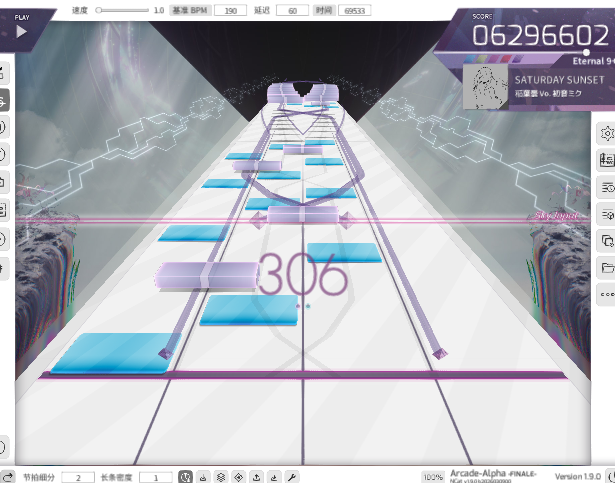This screenshot has width=615, height=483.
Task: Open the settings gear in right sidebar
Action: pos(606,133)
